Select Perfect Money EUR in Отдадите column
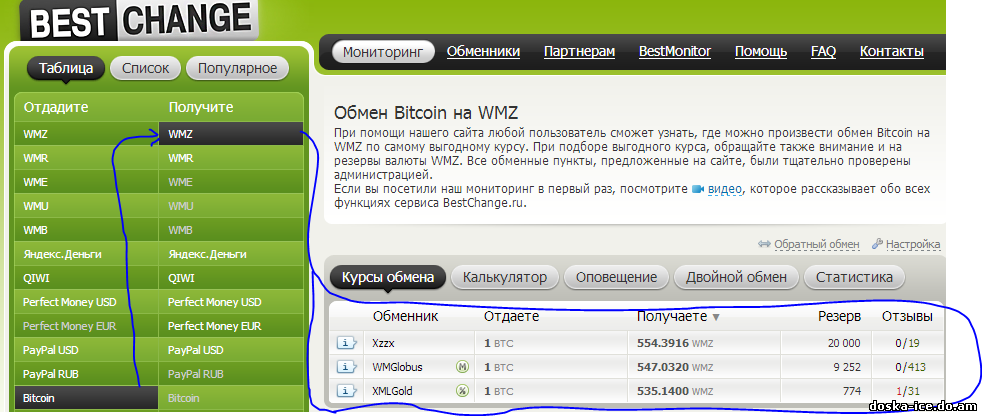982x416 pixels. point(86,326)
